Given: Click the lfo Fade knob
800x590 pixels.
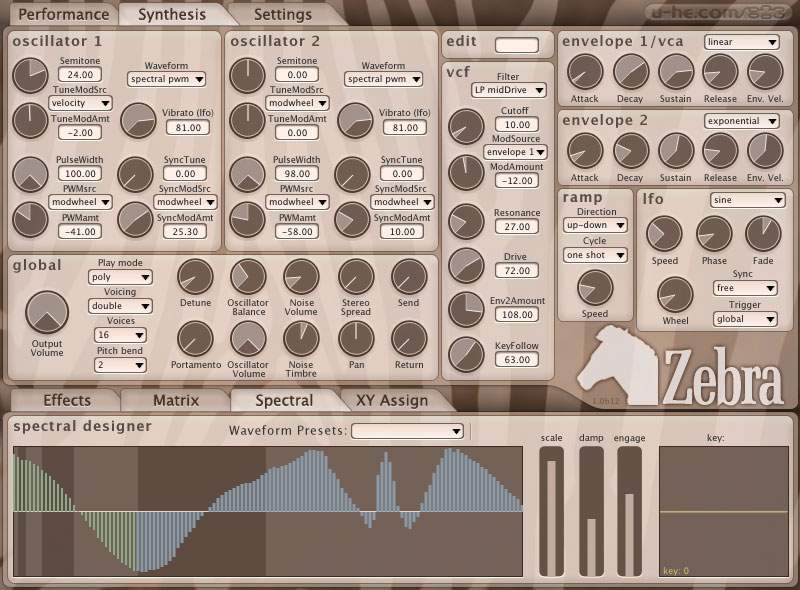Looking at the screenshot, I should [x=763, y=234].
